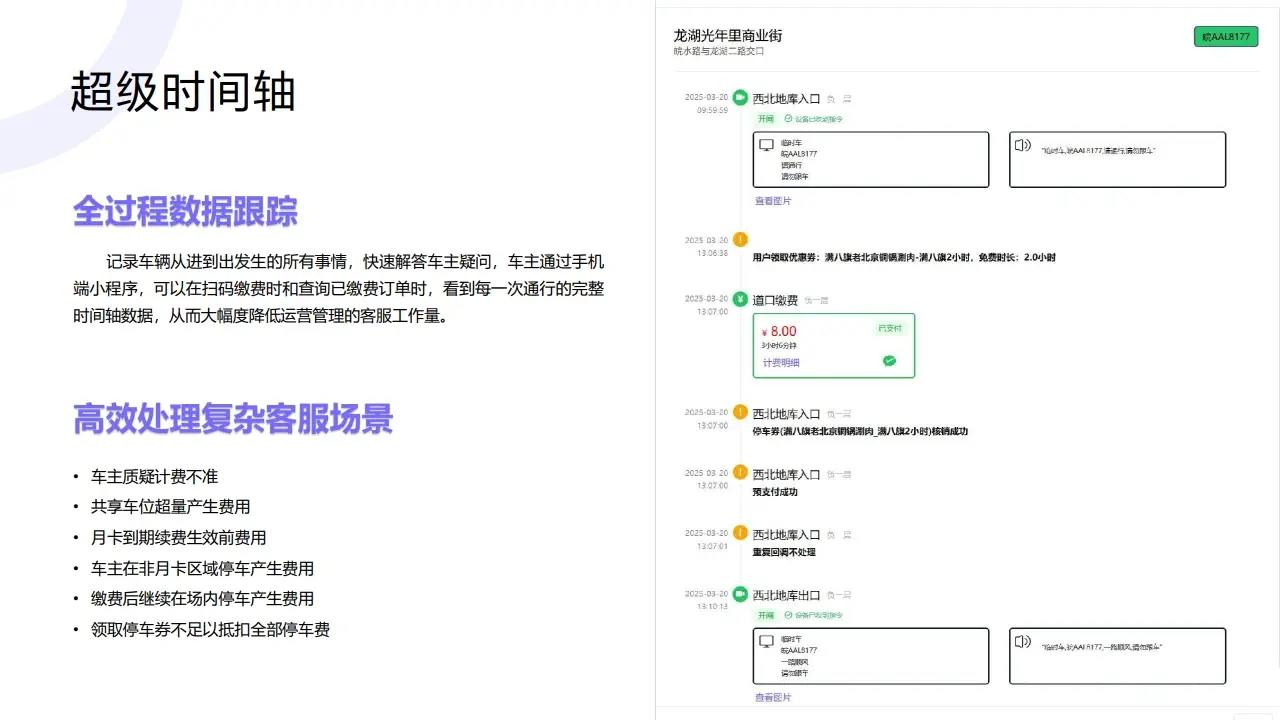Click the yellow marker on 预支付成功 event
Viewport: 1280px width, 720px height.
pos(739,472)
